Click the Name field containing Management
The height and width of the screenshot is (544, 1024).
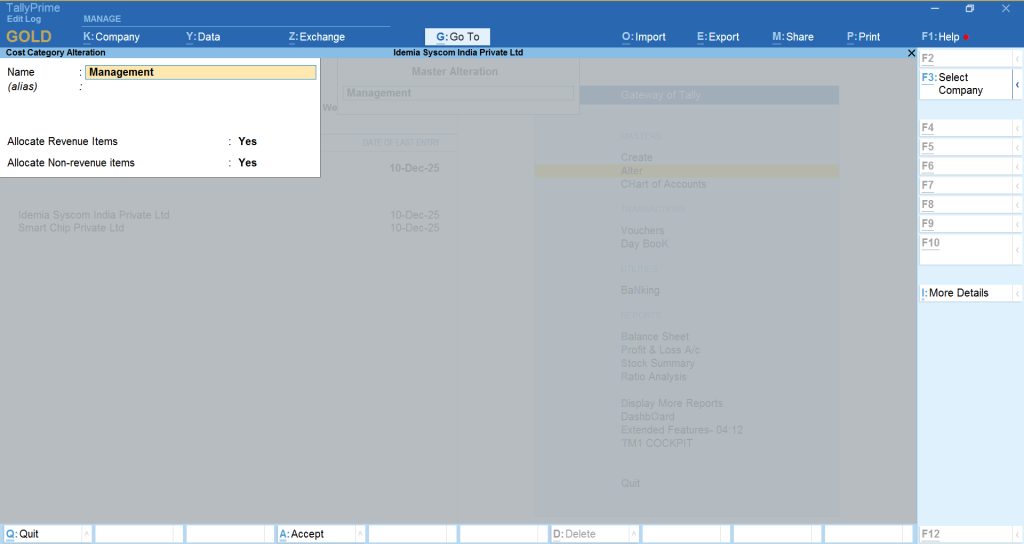coord(200,72)
